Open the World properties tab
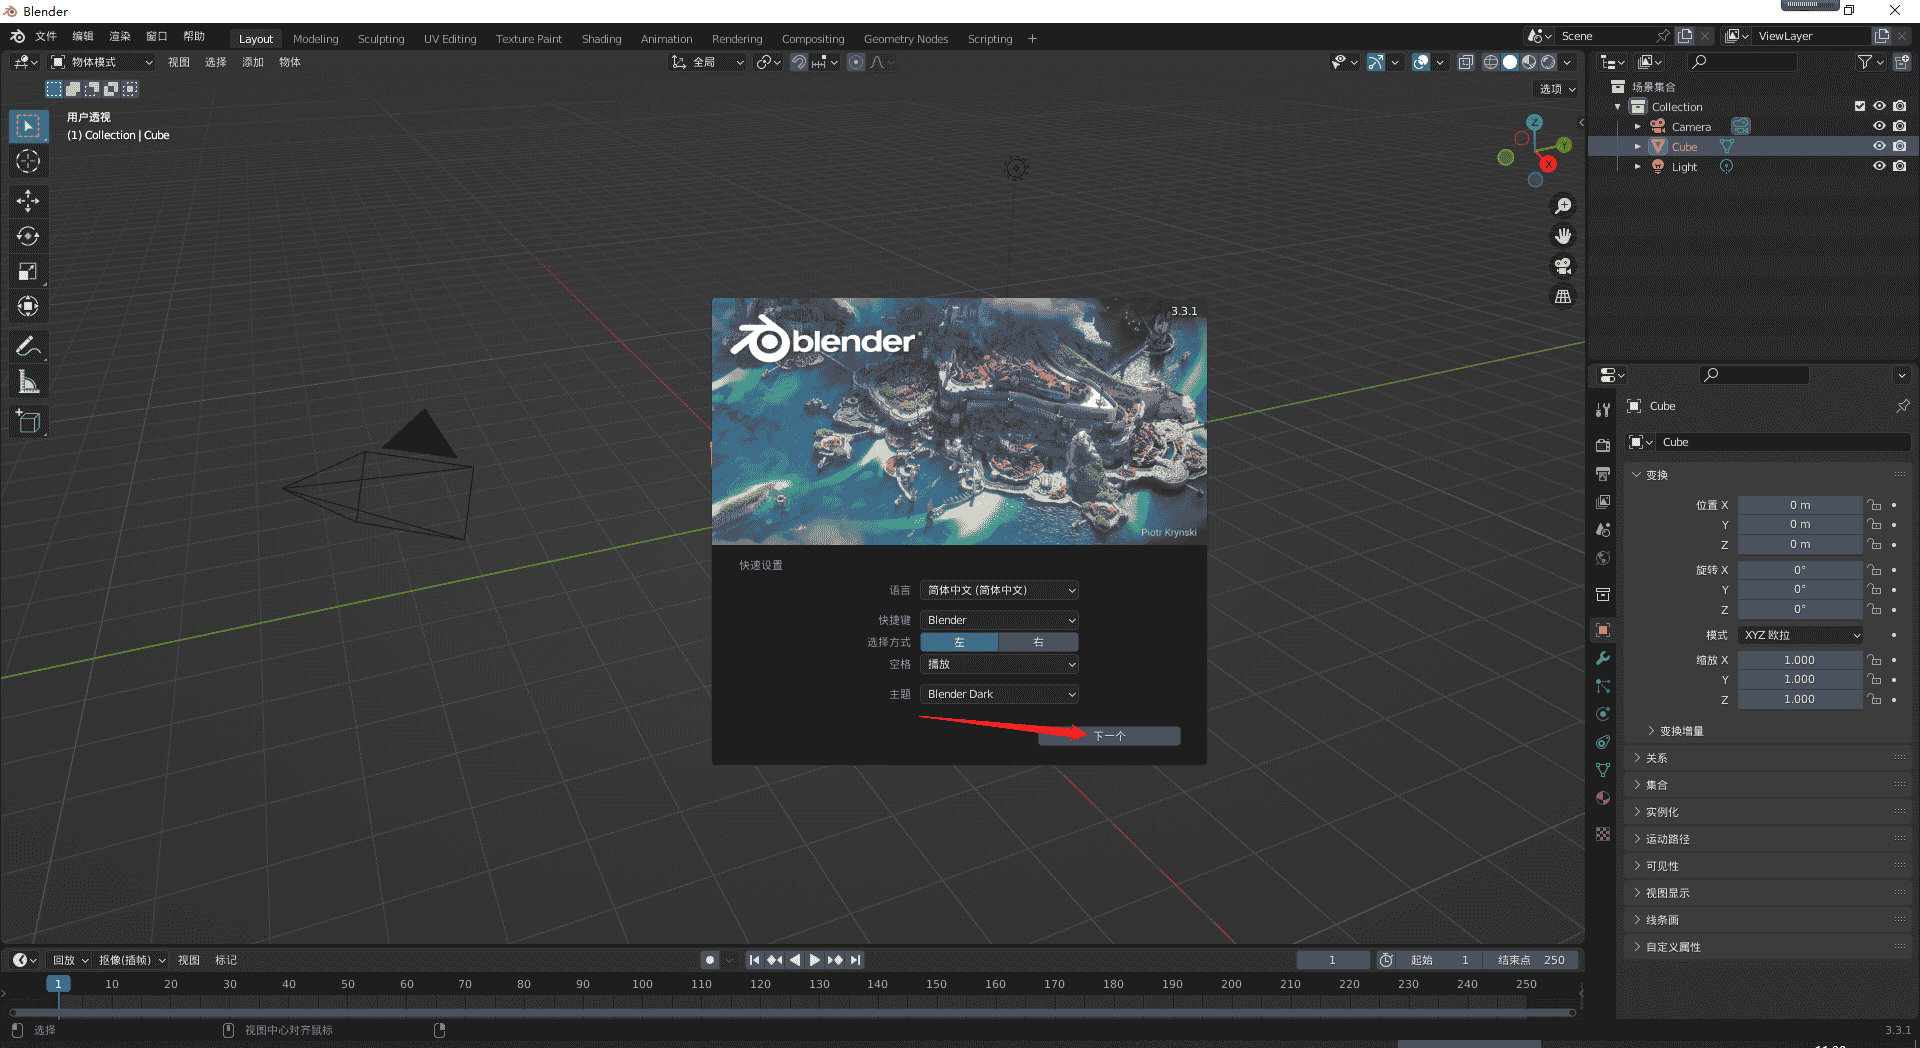Viewport: 1920px width, 1048px height. coord(1603,558)
